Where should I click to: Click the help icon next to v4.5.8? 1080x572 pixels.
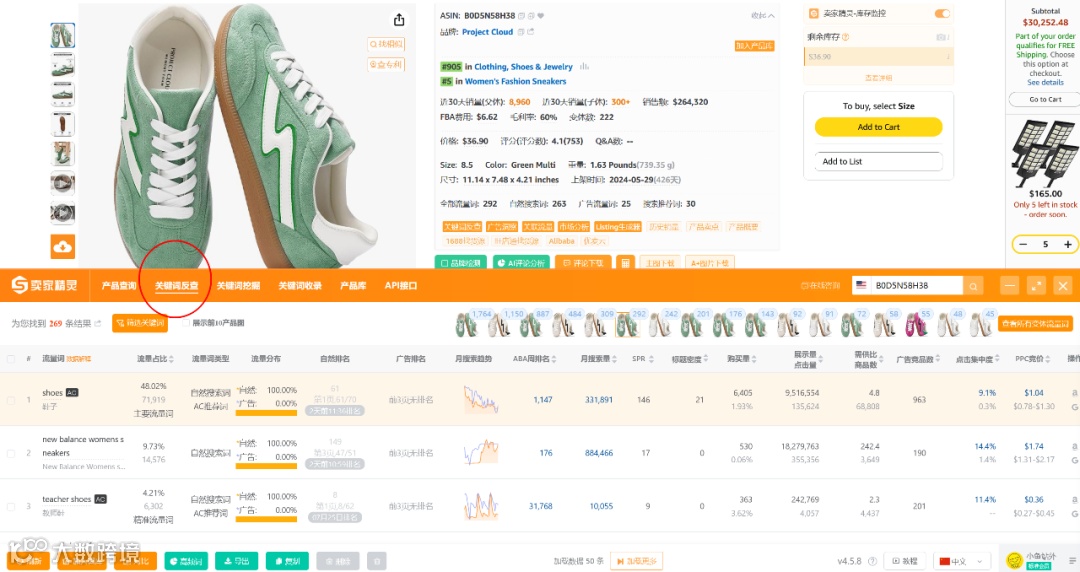click(x=873, y=561)
